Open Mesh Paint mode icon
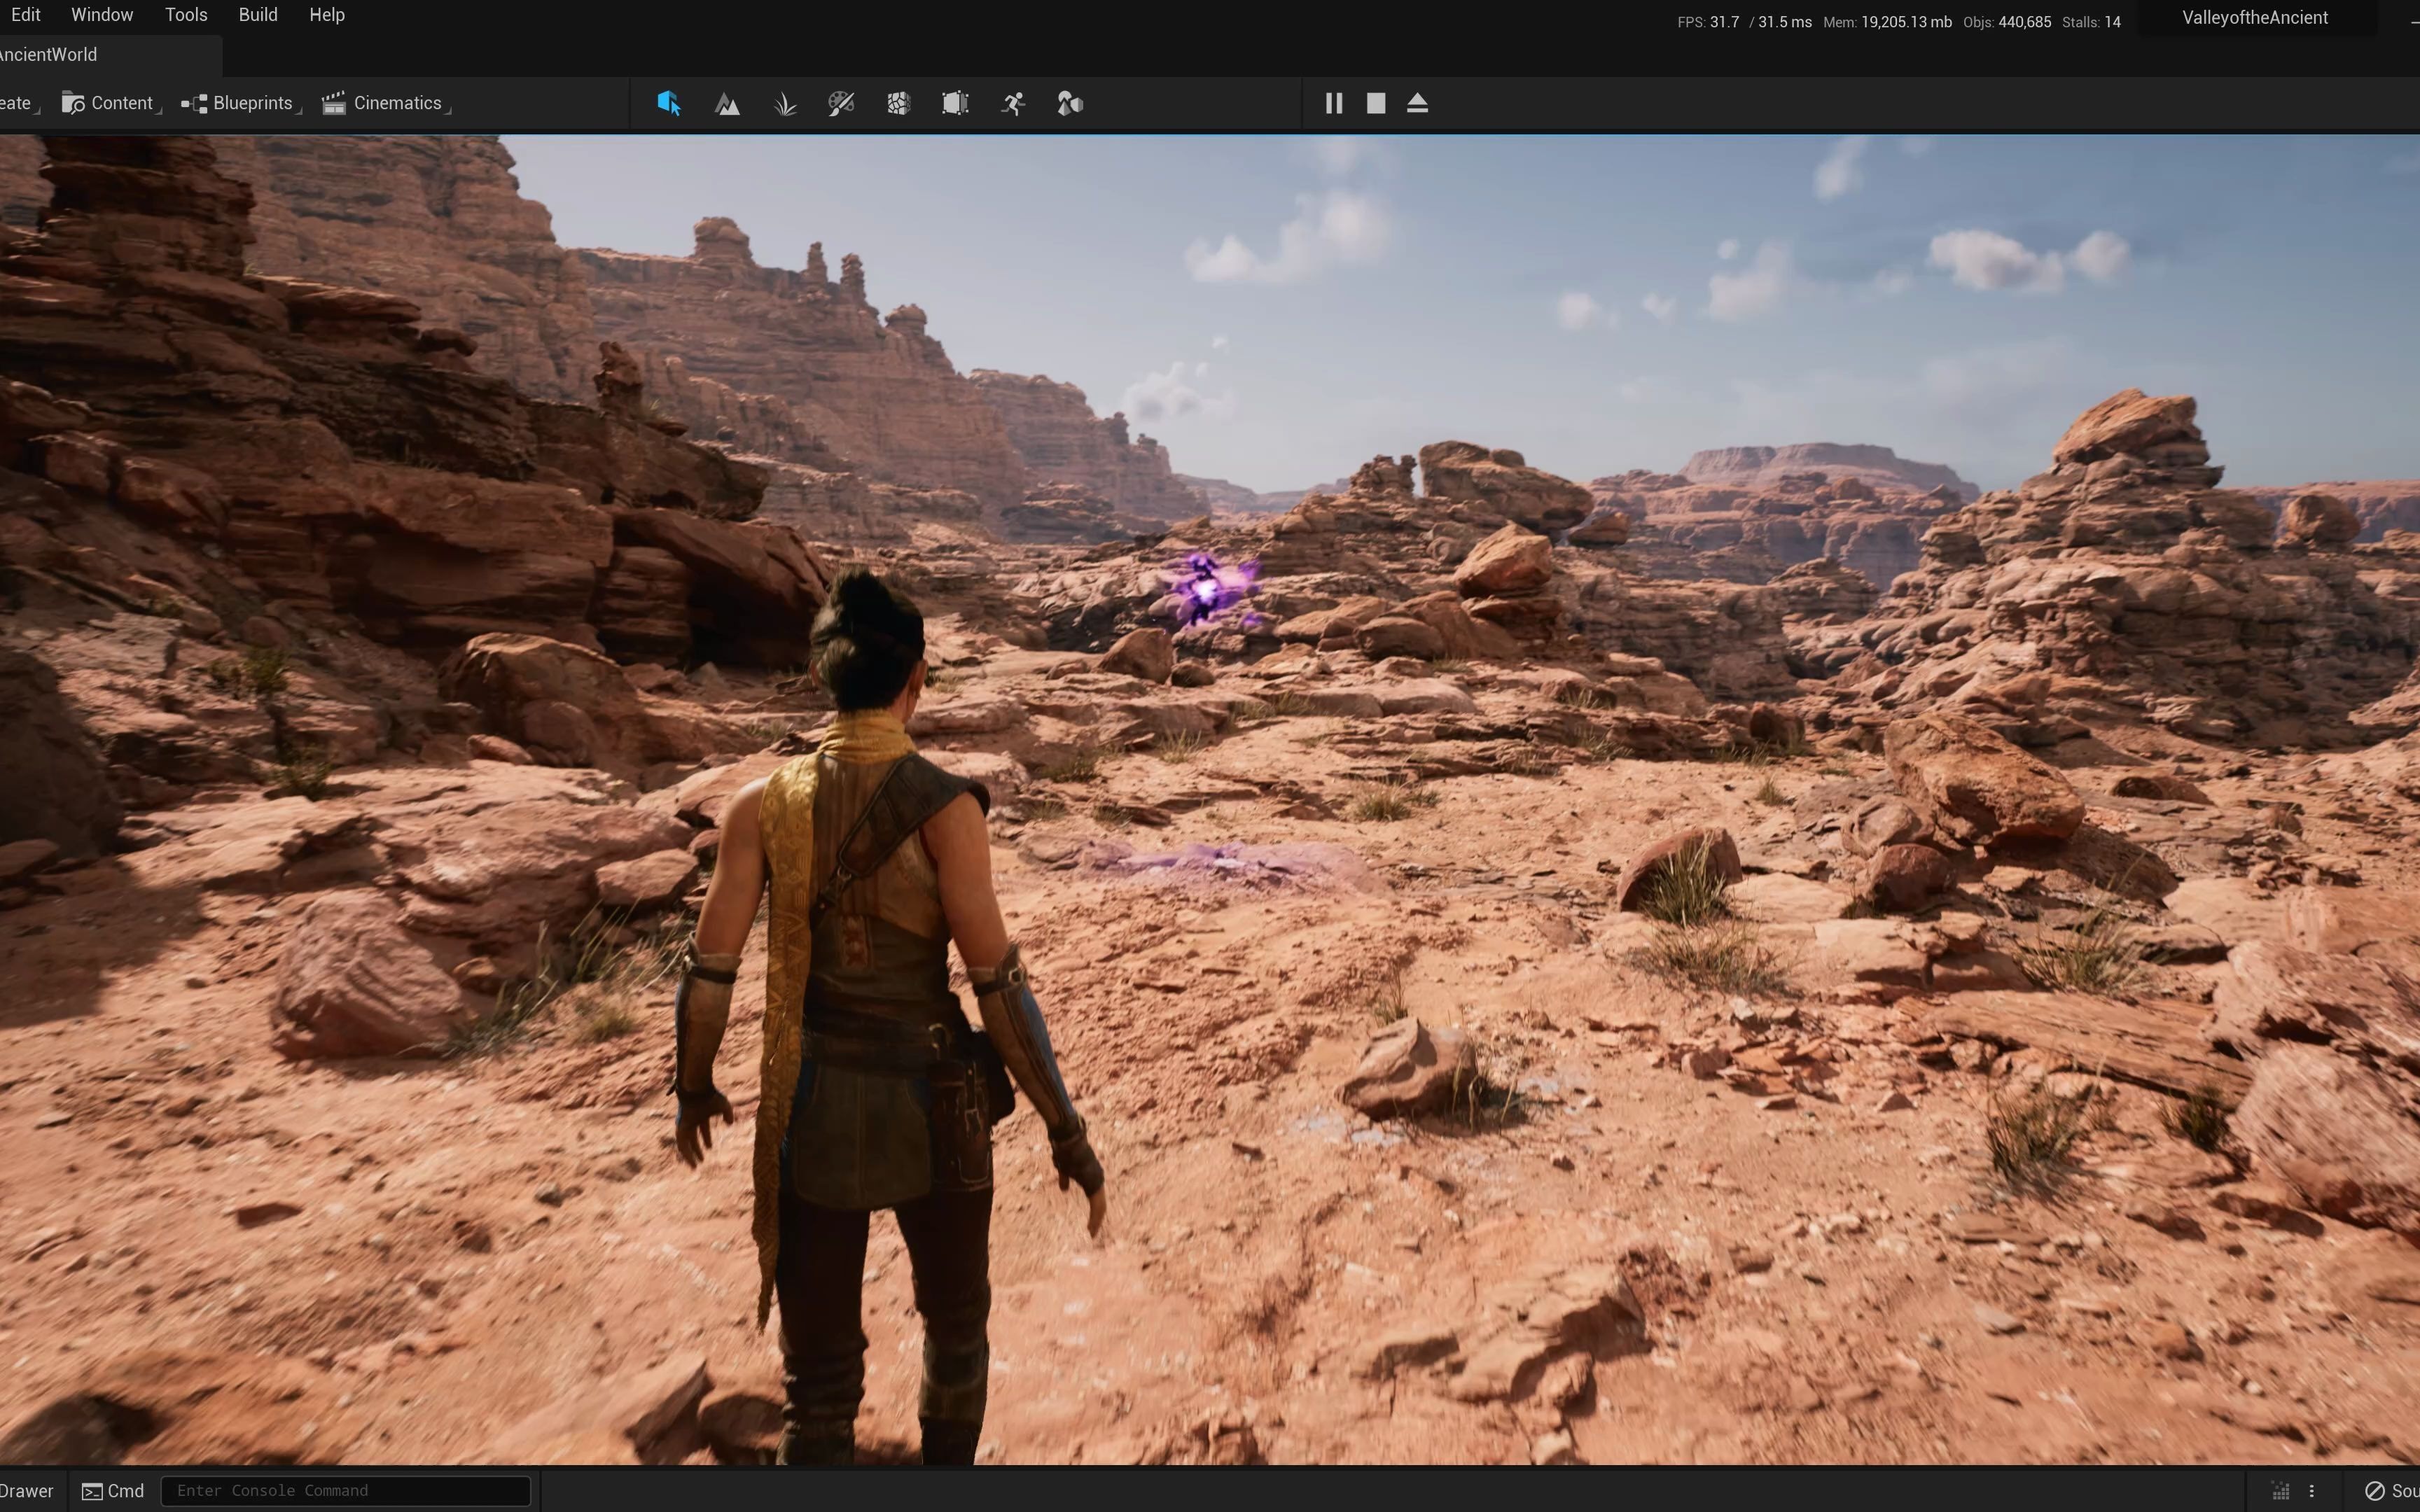This screenshot has width=2420, height=1512. point(841,103)
